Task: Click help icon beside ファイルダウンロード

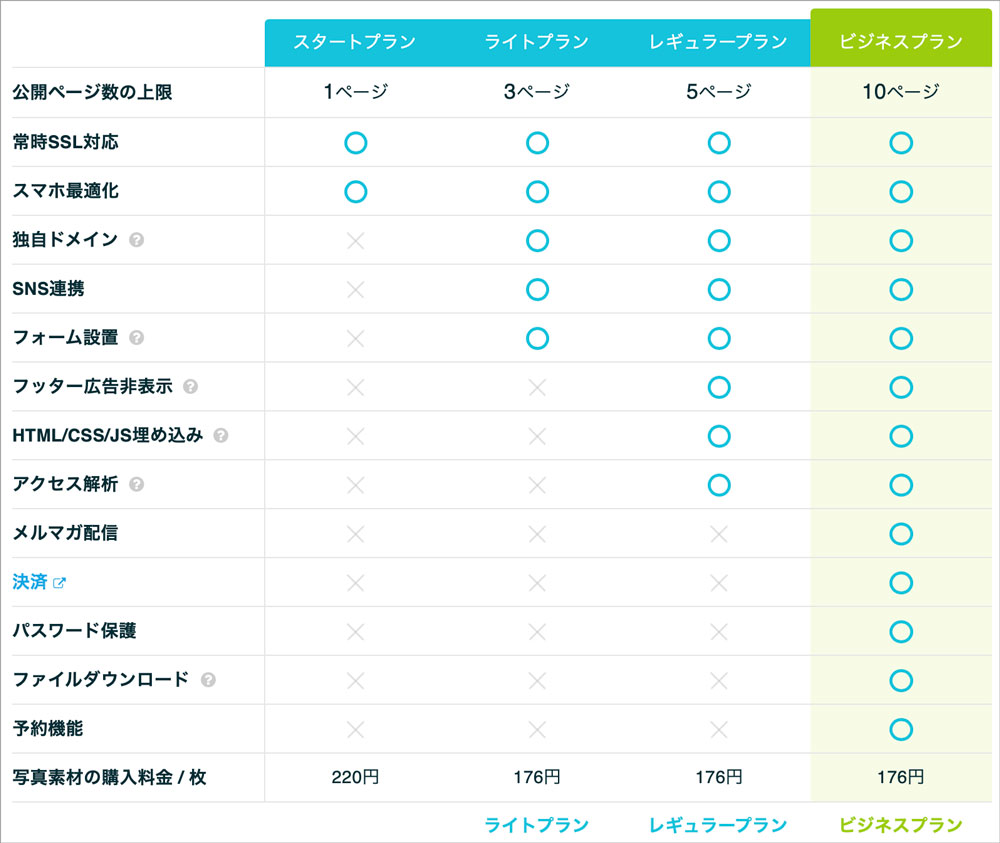Action: click(208, 680)
